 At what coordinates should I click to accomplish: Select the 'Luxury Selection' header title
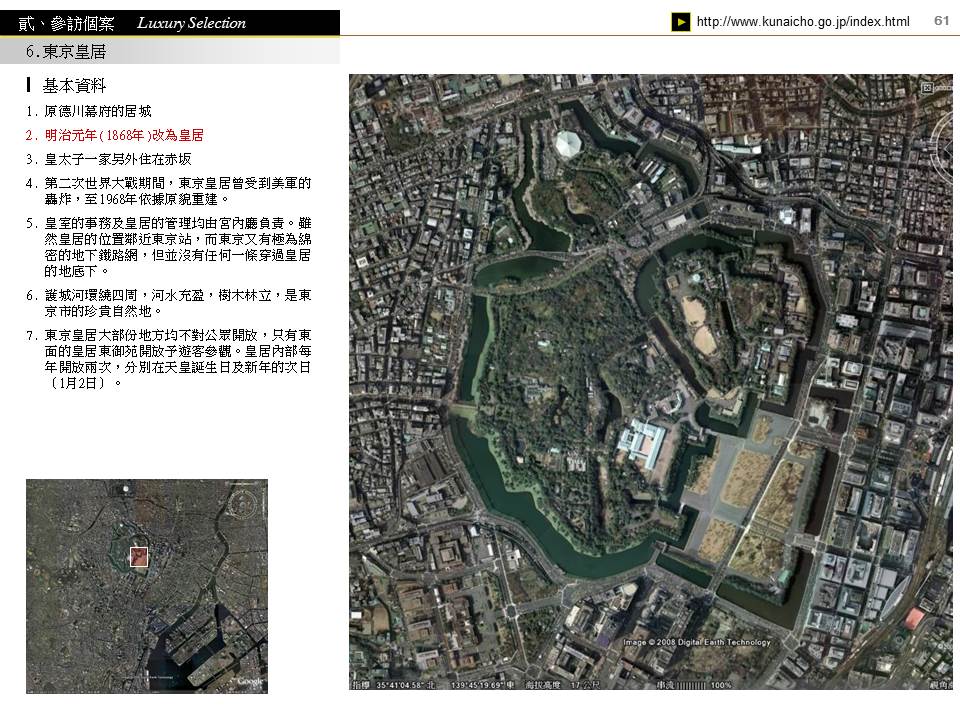coord(191,23)
